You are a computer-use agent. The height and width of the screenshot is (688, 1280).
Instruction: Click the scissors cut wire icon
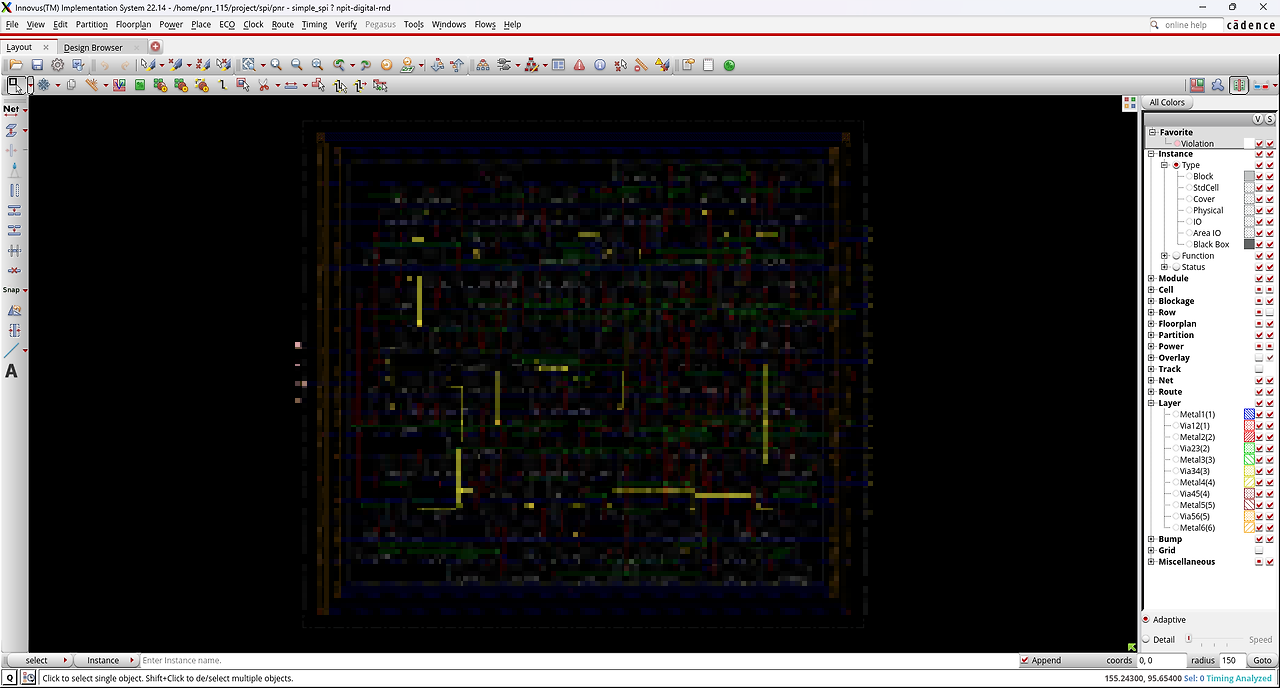click(264, 85)
